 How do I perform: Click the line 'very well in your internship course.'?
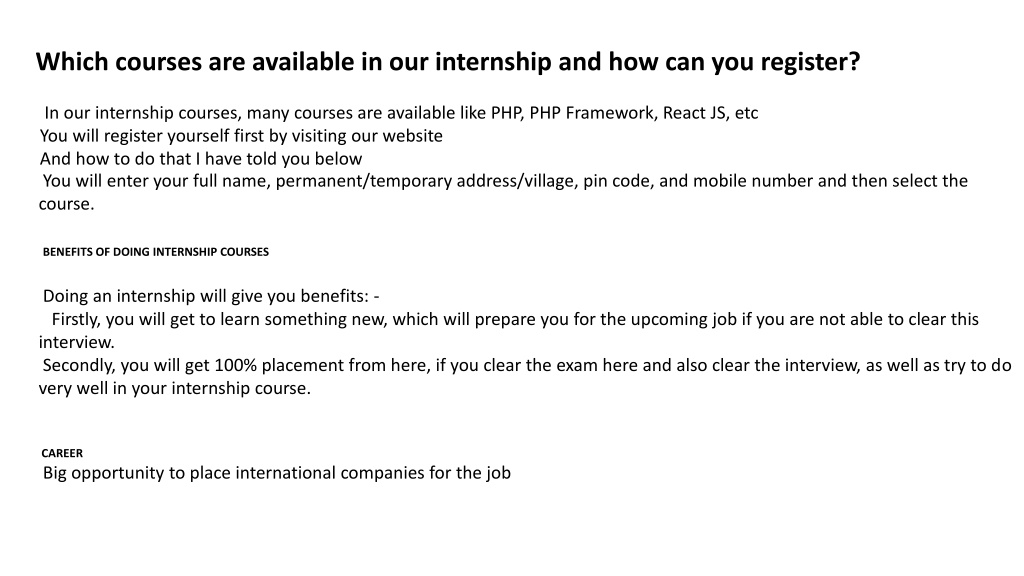pyautogui.click(x=174, y=389)
